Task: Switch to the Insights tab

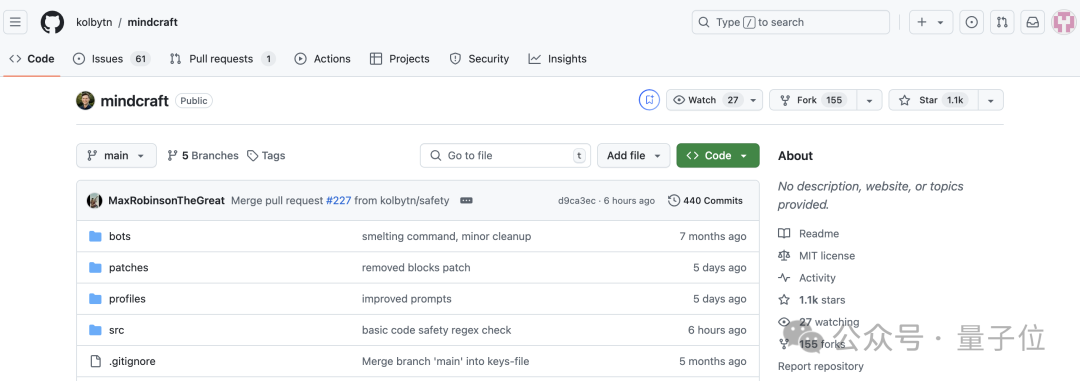Action: tap(557, 59)
